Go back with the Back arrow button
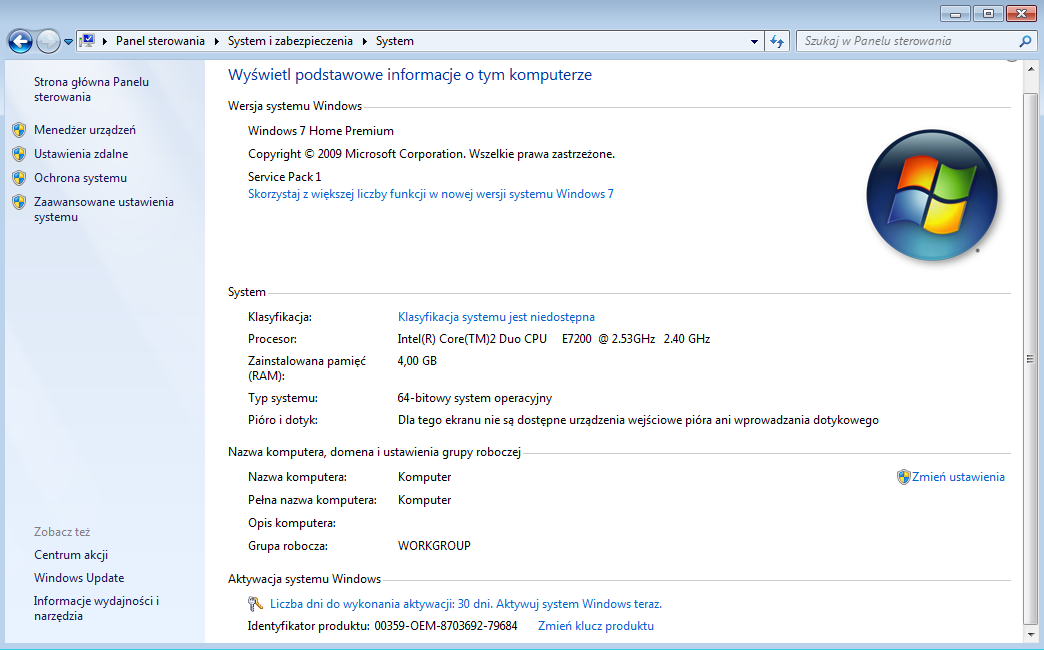 click(20, 41)
